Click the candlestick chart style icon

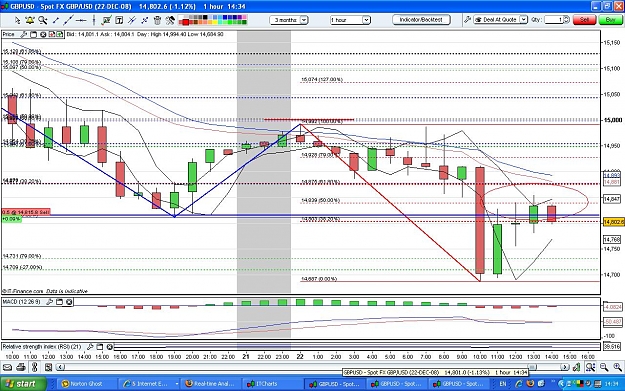tap(576, 367)
